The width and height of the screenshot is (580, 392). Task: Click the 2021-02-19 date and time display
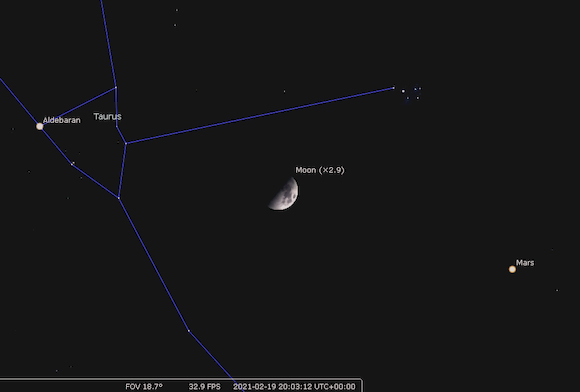(x=294, y=386)
